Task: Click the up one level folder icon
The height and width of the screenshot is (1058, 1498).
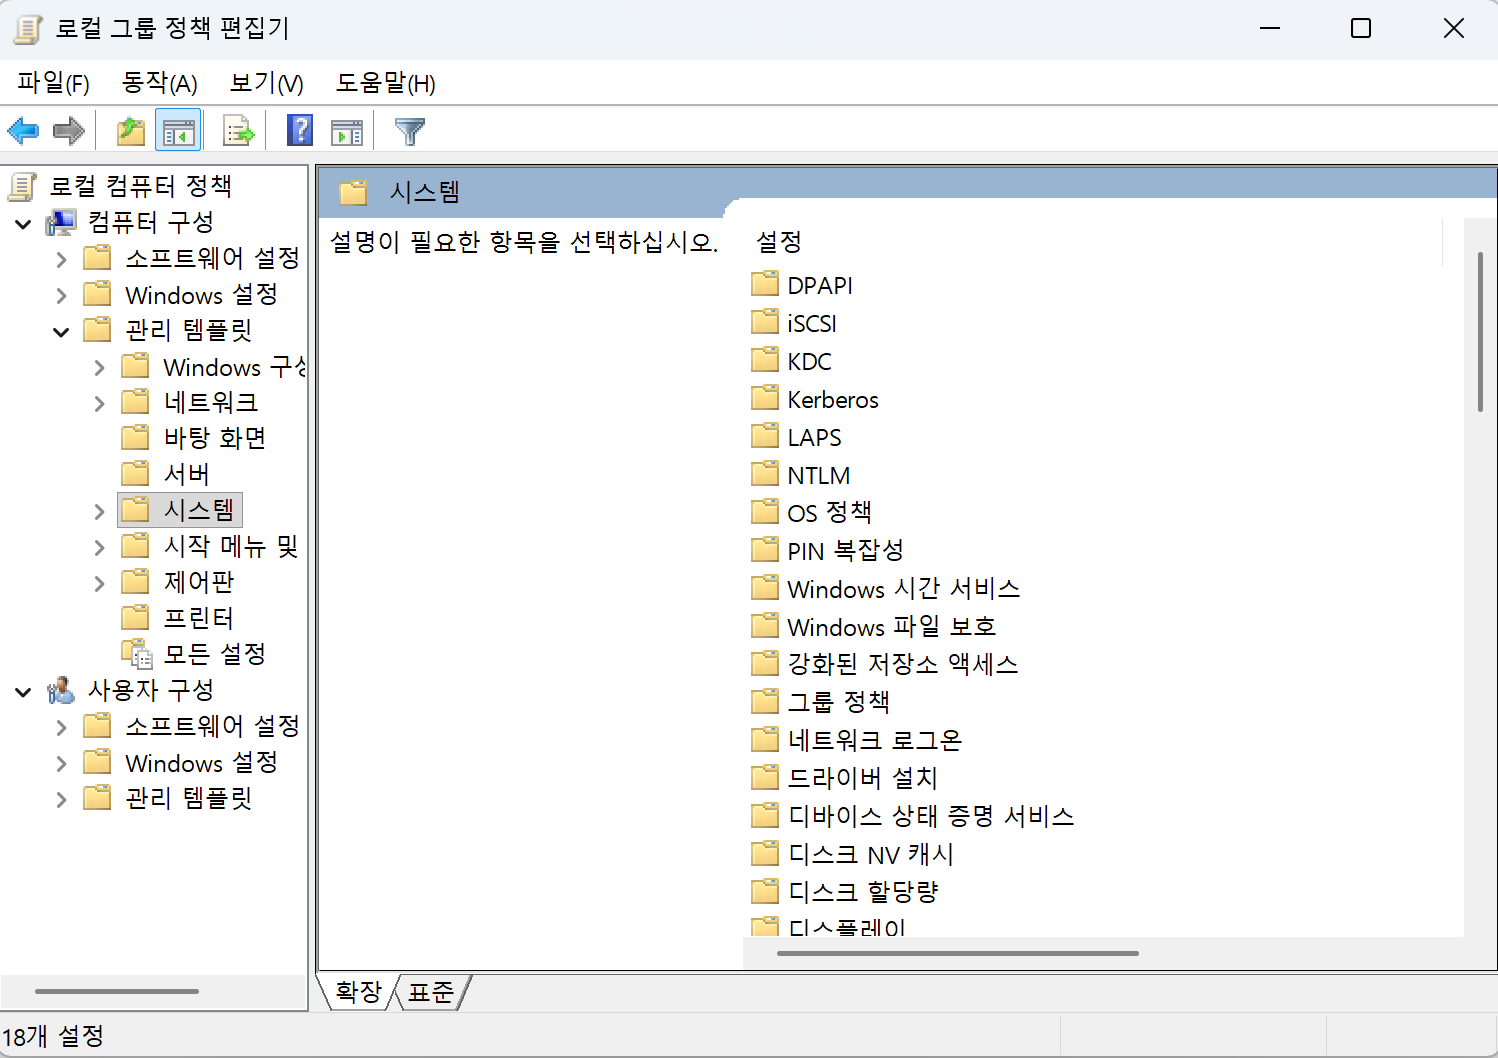Action: tap(130, 130)
